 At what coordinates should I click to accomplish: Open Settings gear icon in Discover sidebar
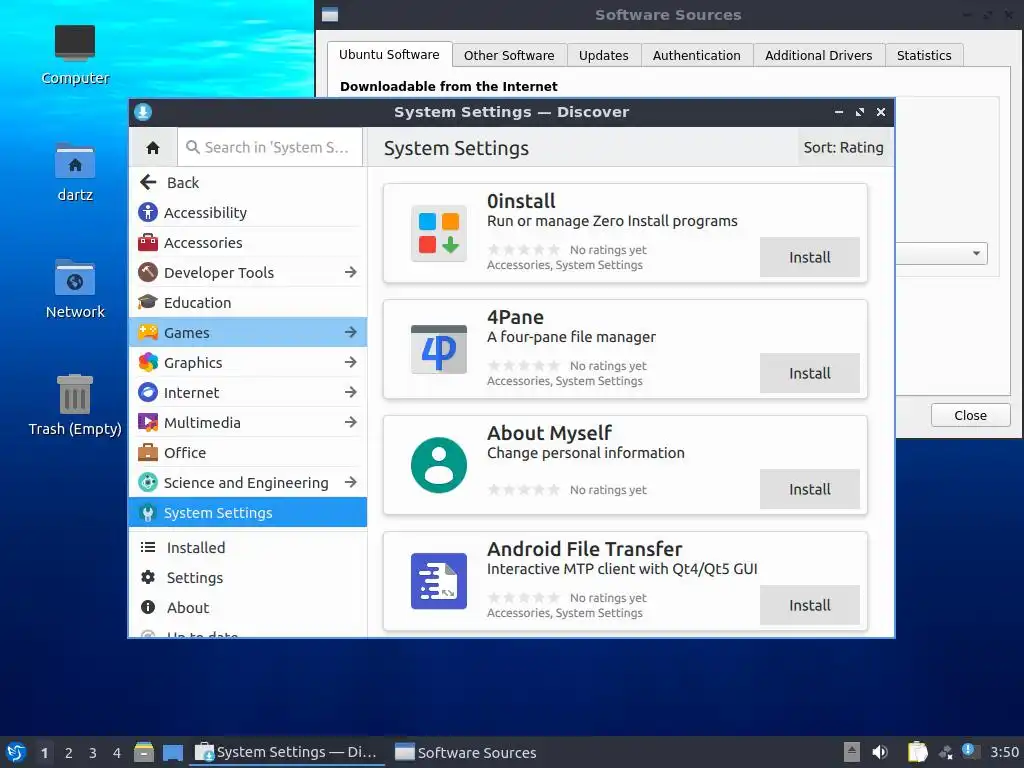coord(148,577)
